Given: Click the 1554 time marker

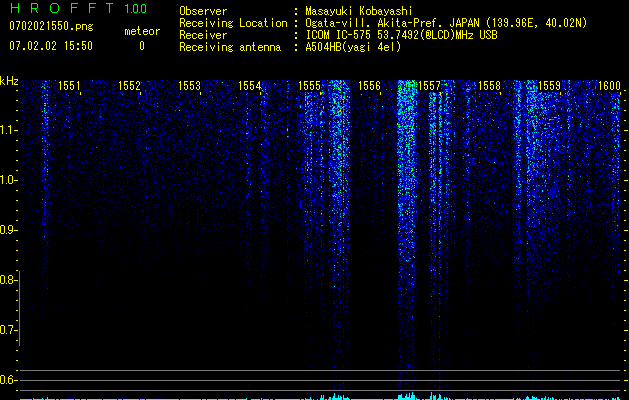Looking at the screenshot, I should [x=249, y=85].
